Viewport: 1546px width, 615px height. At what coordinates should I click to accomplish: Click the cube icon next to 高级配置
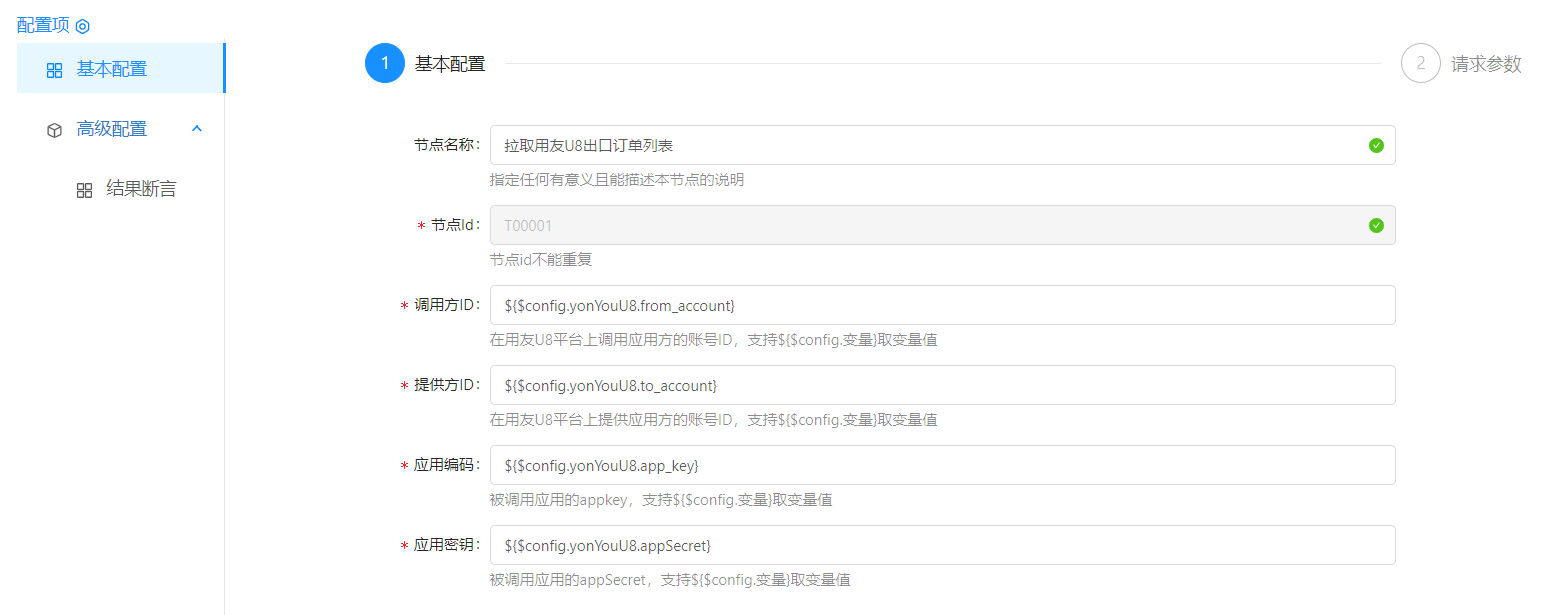coord(55,130)
